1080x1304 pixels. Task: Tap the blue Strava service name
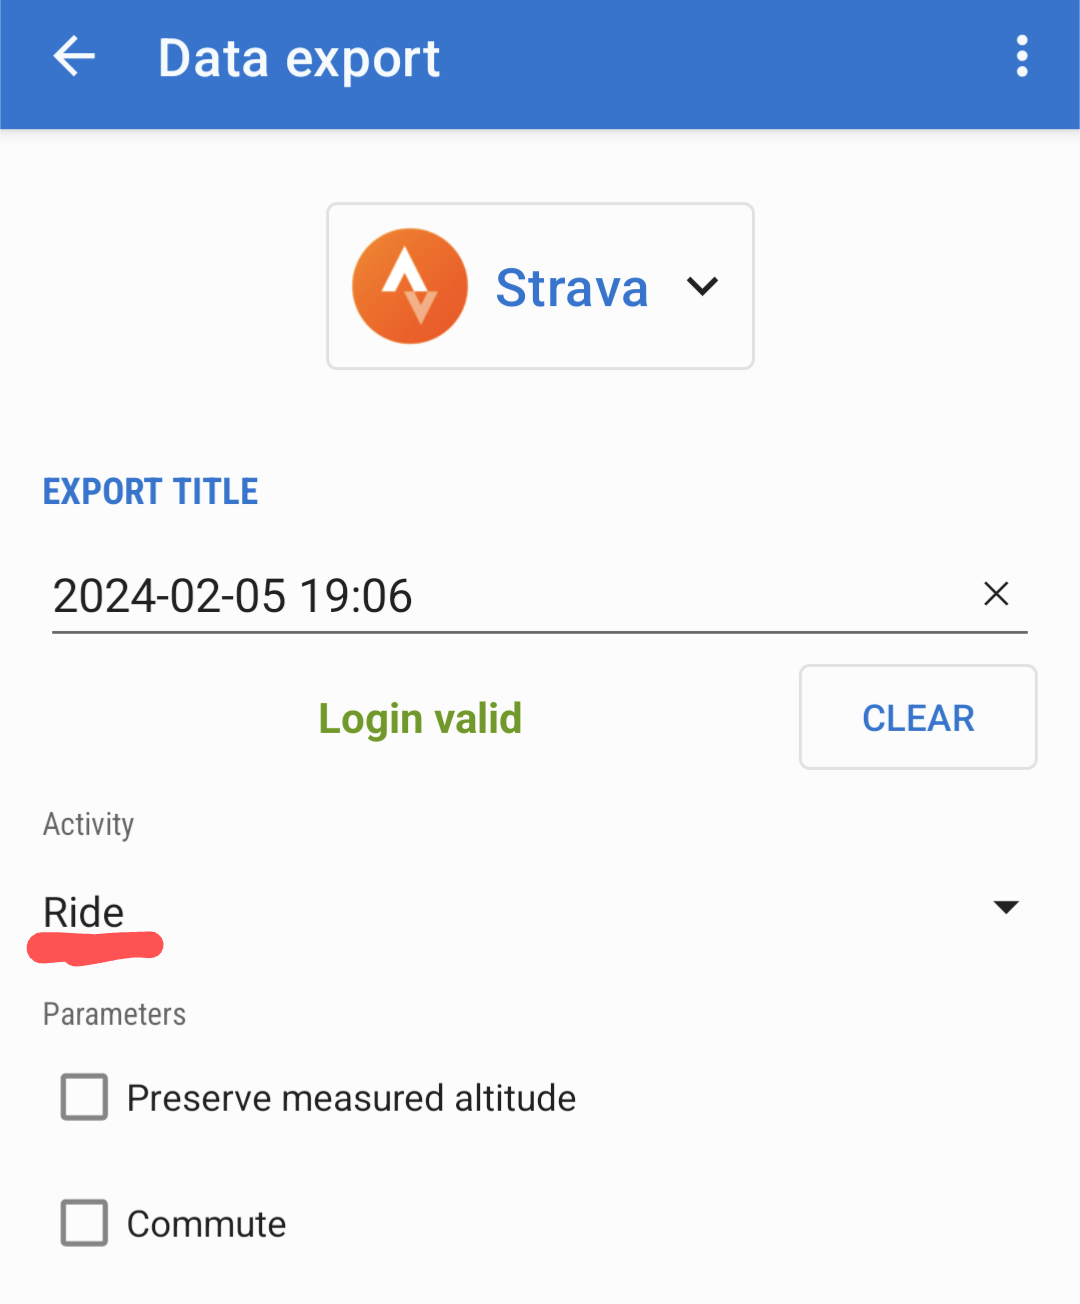click(572, 288)
